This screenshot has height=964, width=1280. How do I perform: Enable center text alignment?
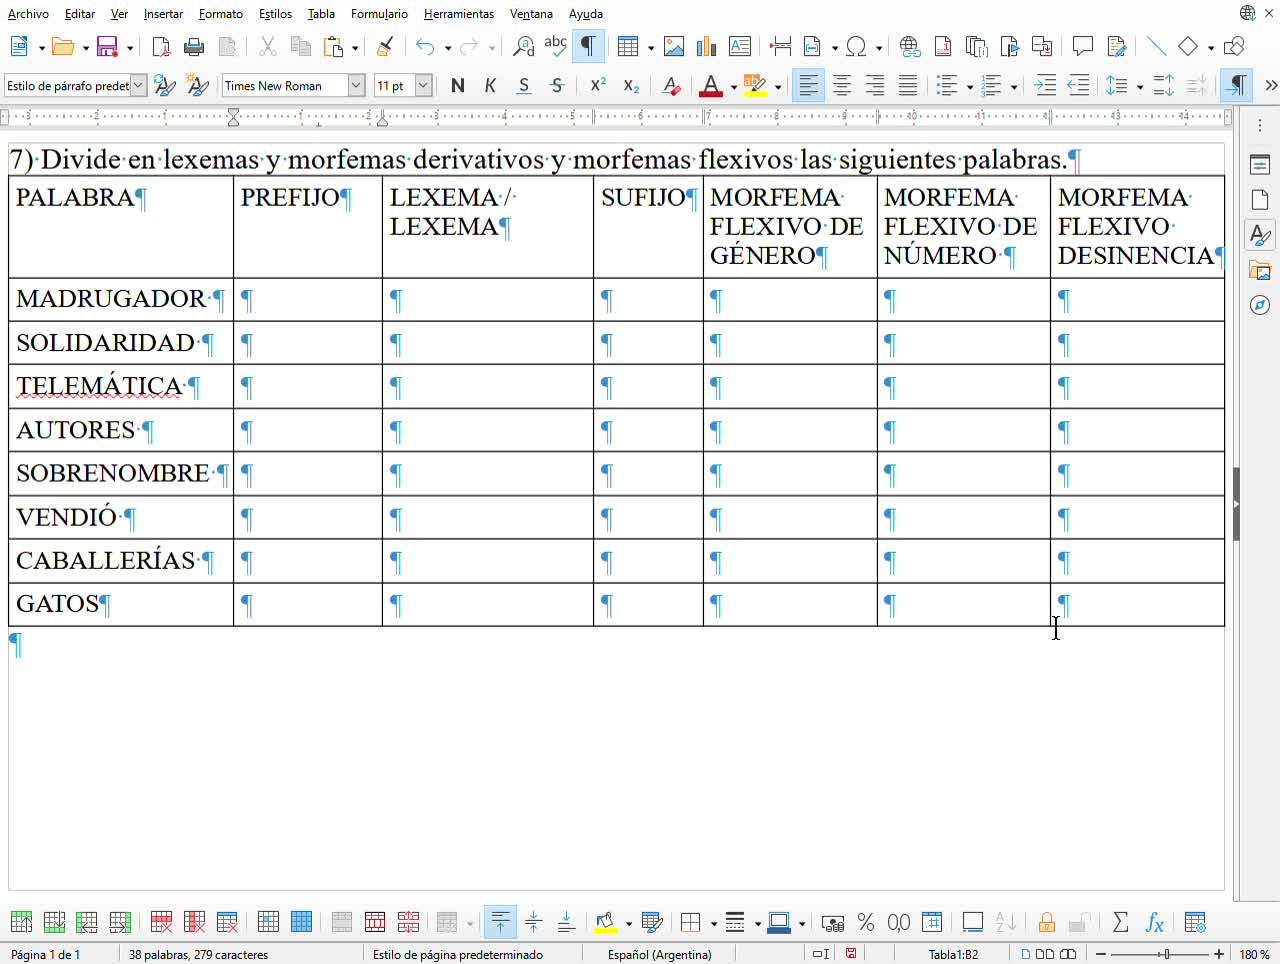pyautogui.click(x=842, y=86)
